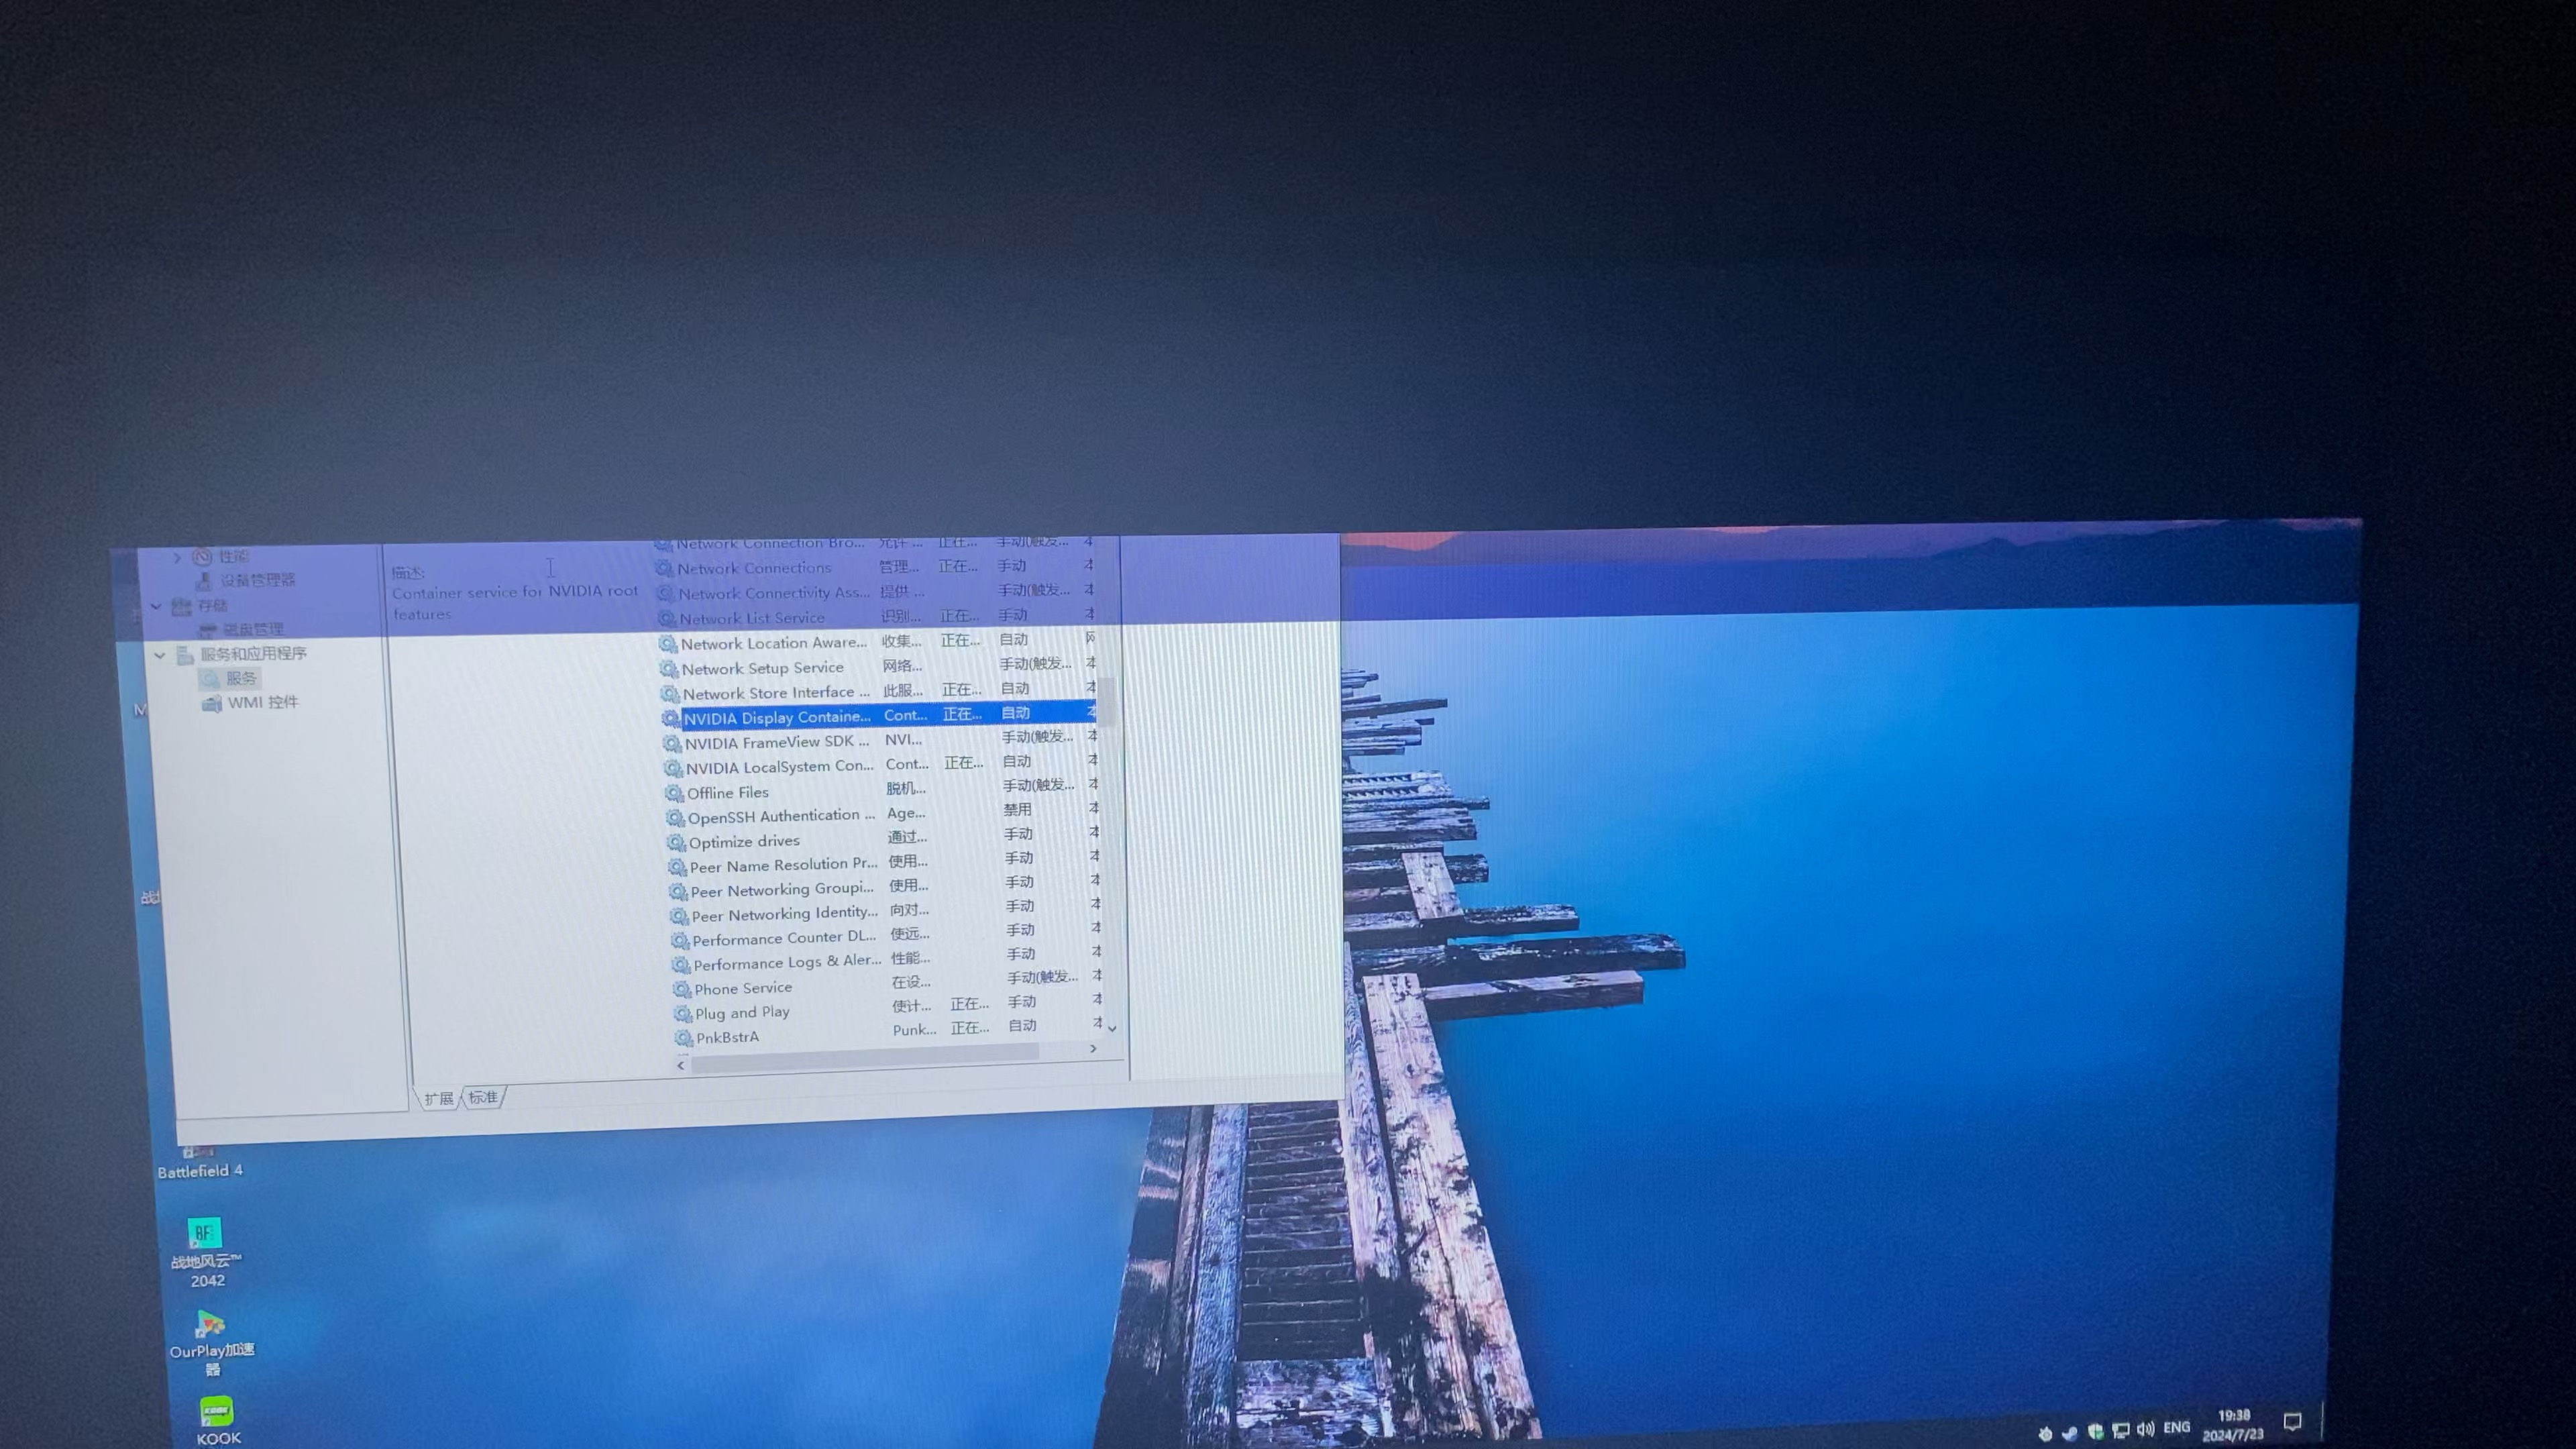Collapse the 服务和应用程序 tree node
This screenshot has width=2576, height=1449.
(x=160, y=655)
